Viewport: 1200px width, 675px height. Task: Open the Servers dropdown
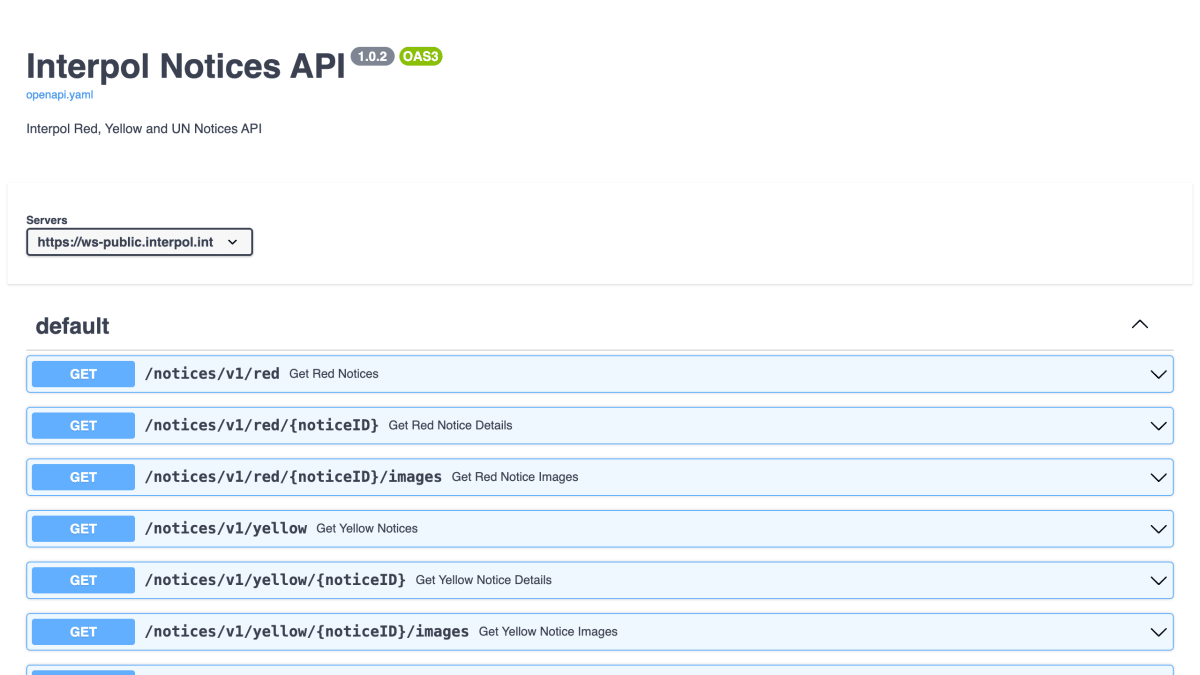point(139,242)
